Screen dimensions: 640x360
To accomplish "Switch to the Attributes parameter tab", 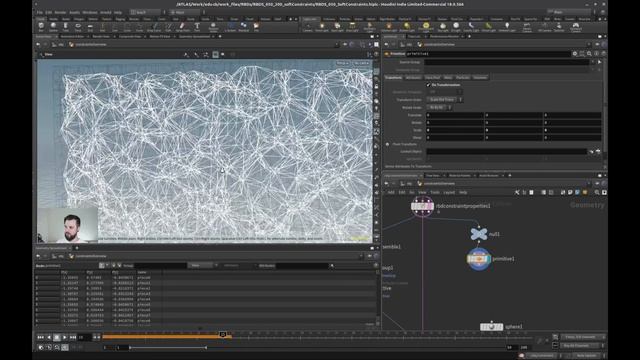I will 413,78.
